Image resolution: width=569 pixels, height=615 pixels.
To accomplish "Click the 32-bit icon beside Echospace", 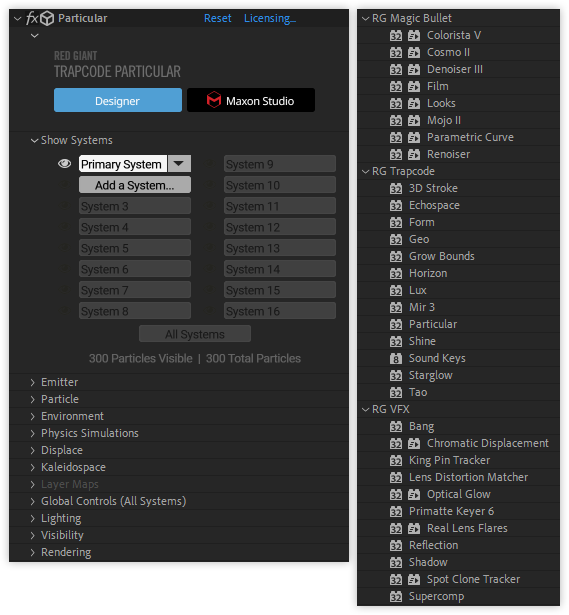I will tap(396, 206).
